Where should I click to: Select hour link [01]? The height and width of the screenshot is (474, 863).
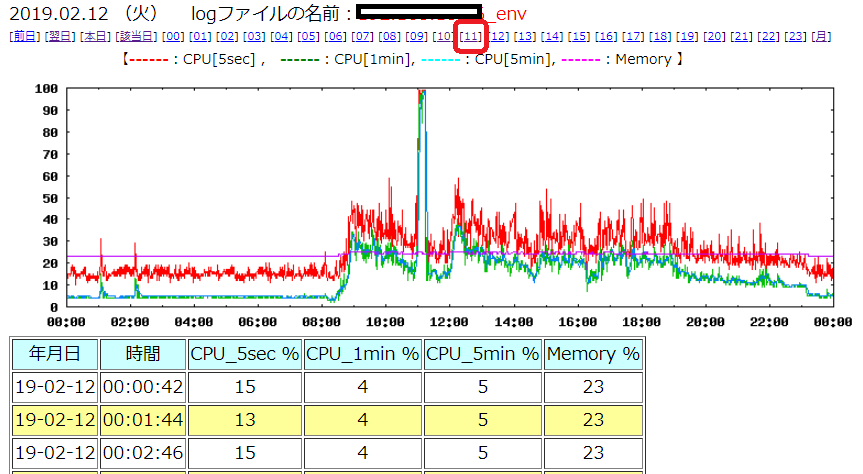(200, 36)
